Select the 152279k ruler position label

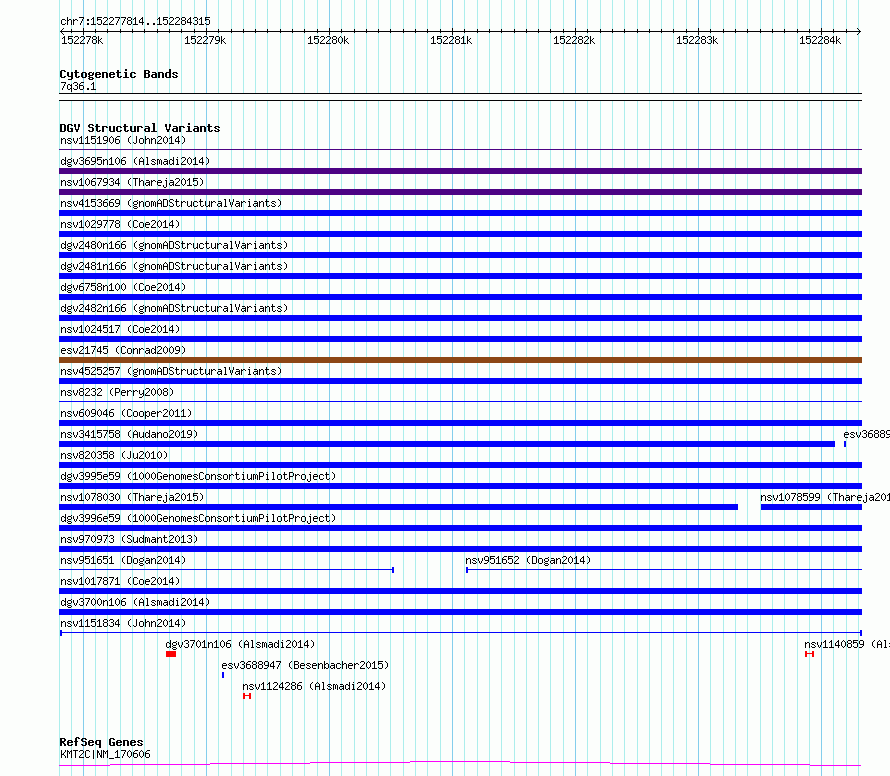[205, 40]
